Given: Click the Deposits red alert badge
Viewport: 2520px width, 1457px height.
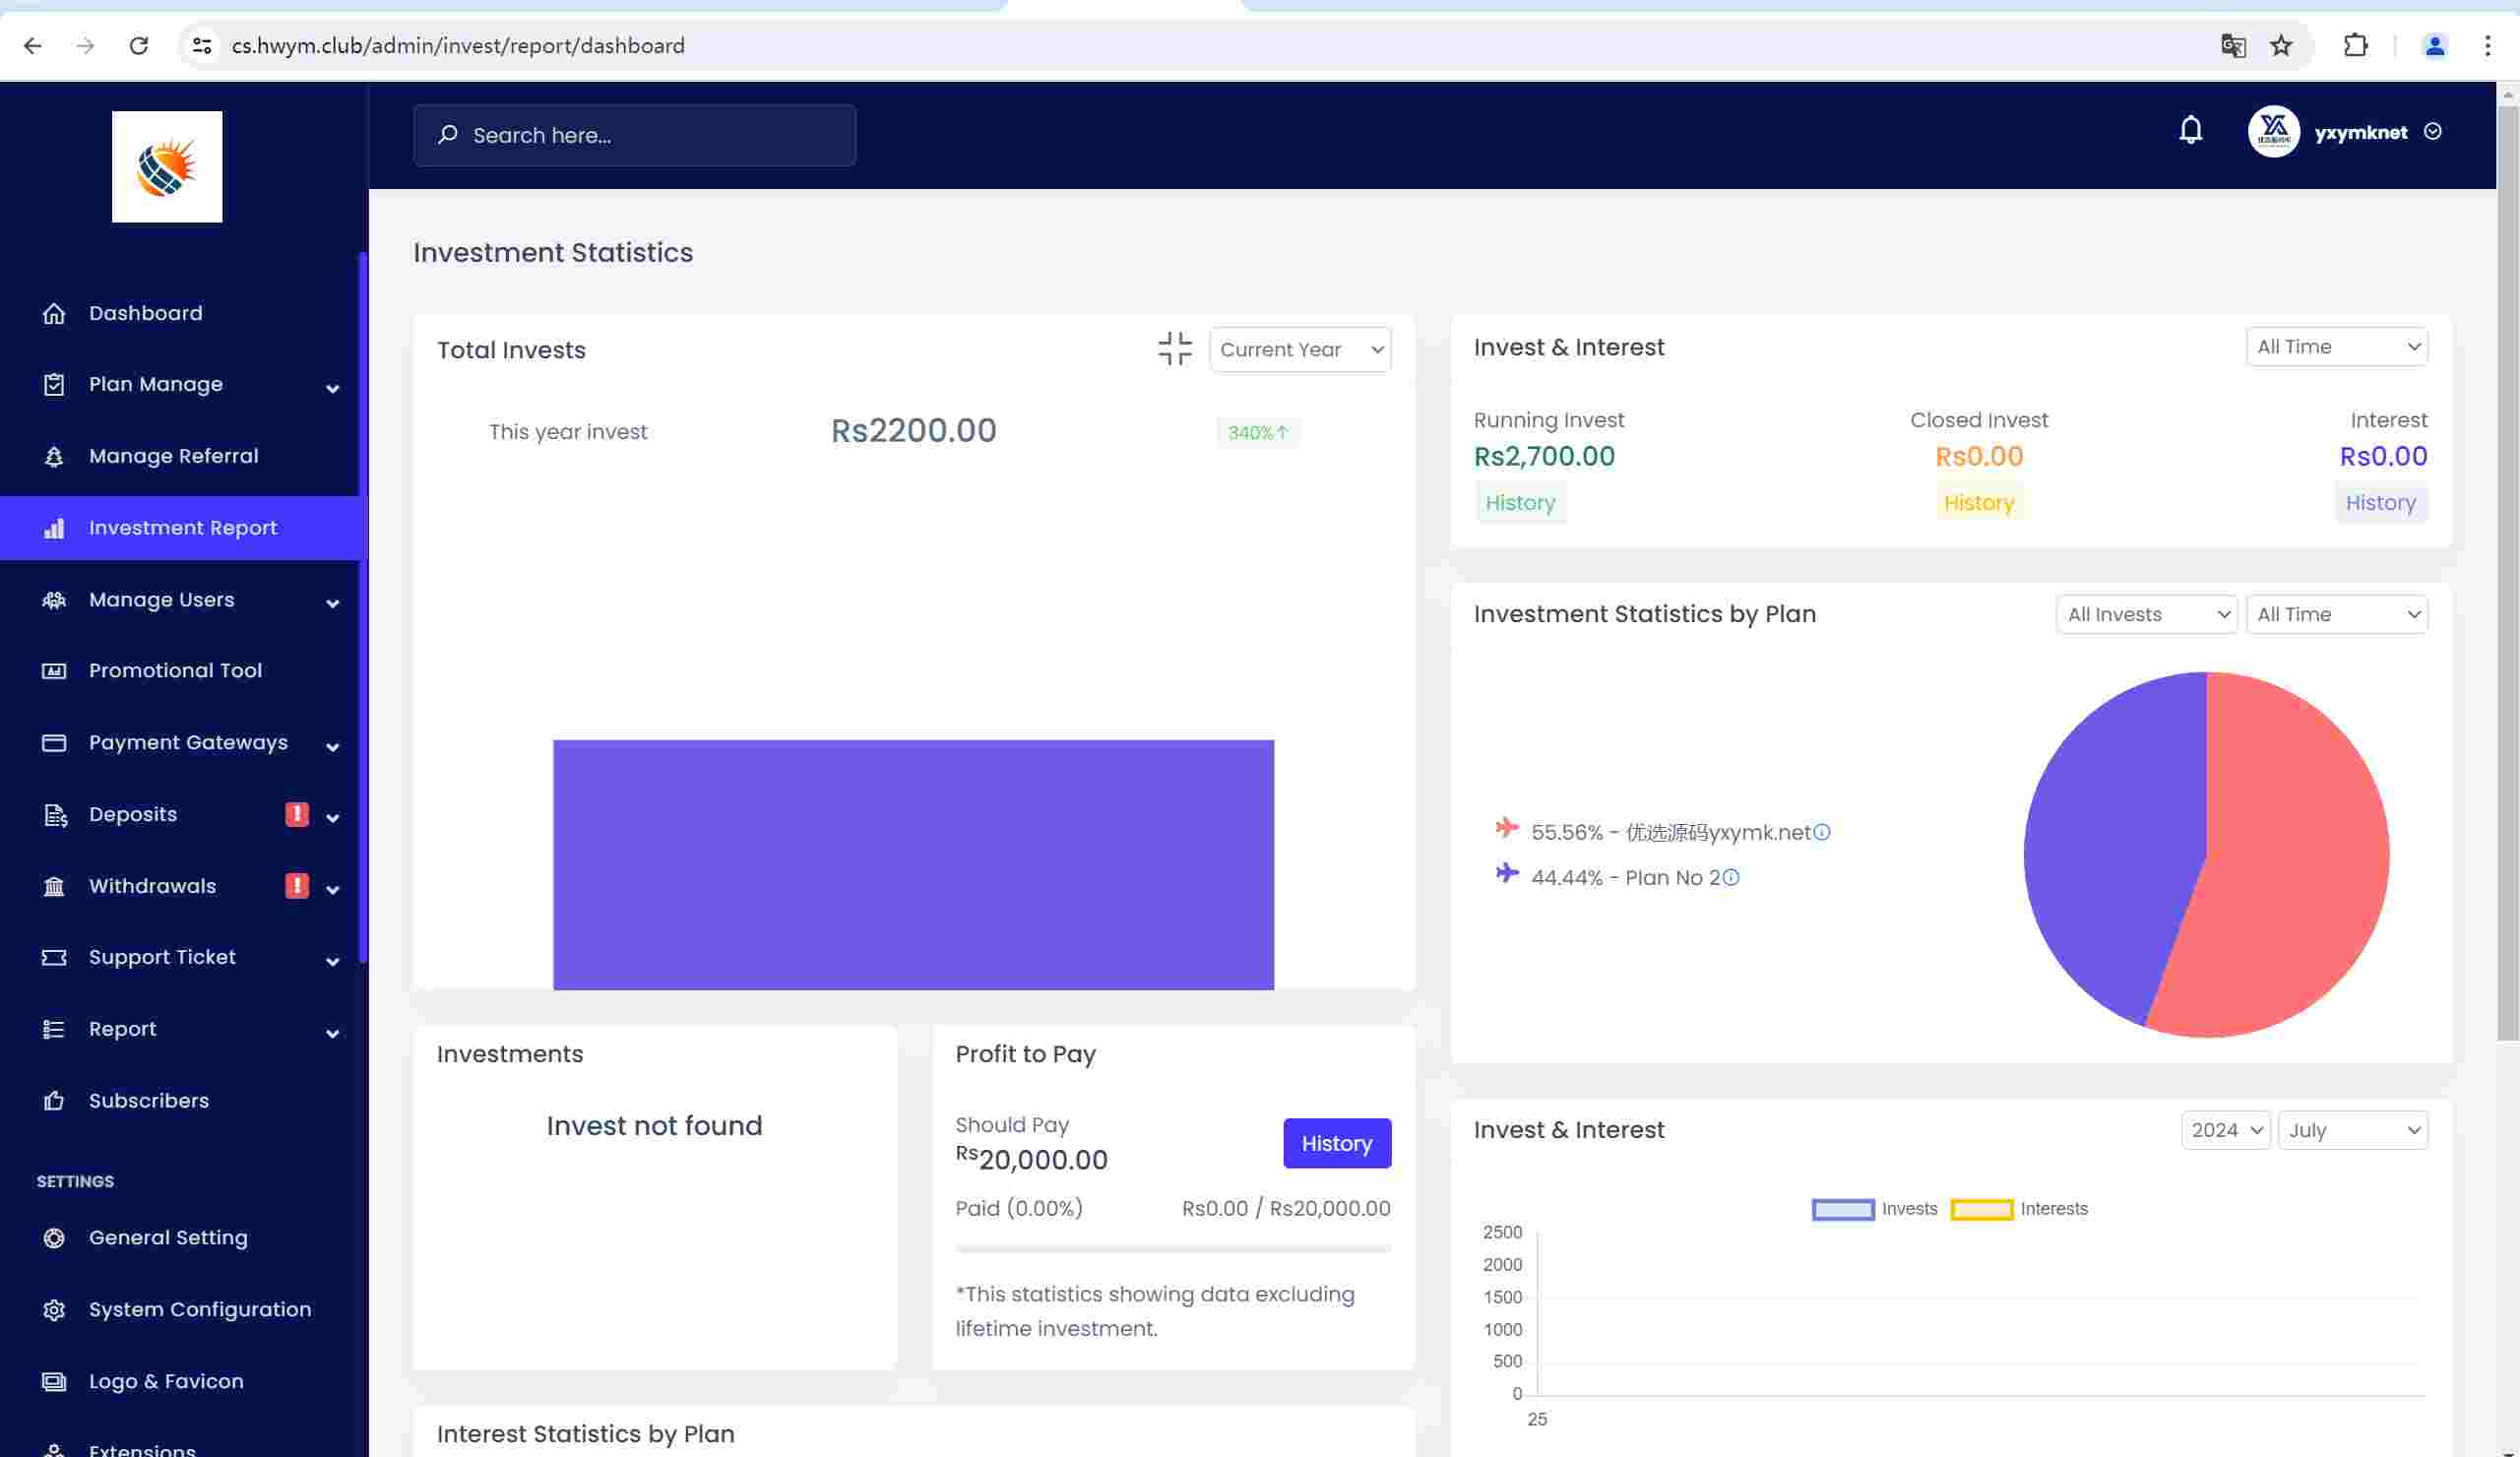Looking at the screenshot, I should coord(297,814).
